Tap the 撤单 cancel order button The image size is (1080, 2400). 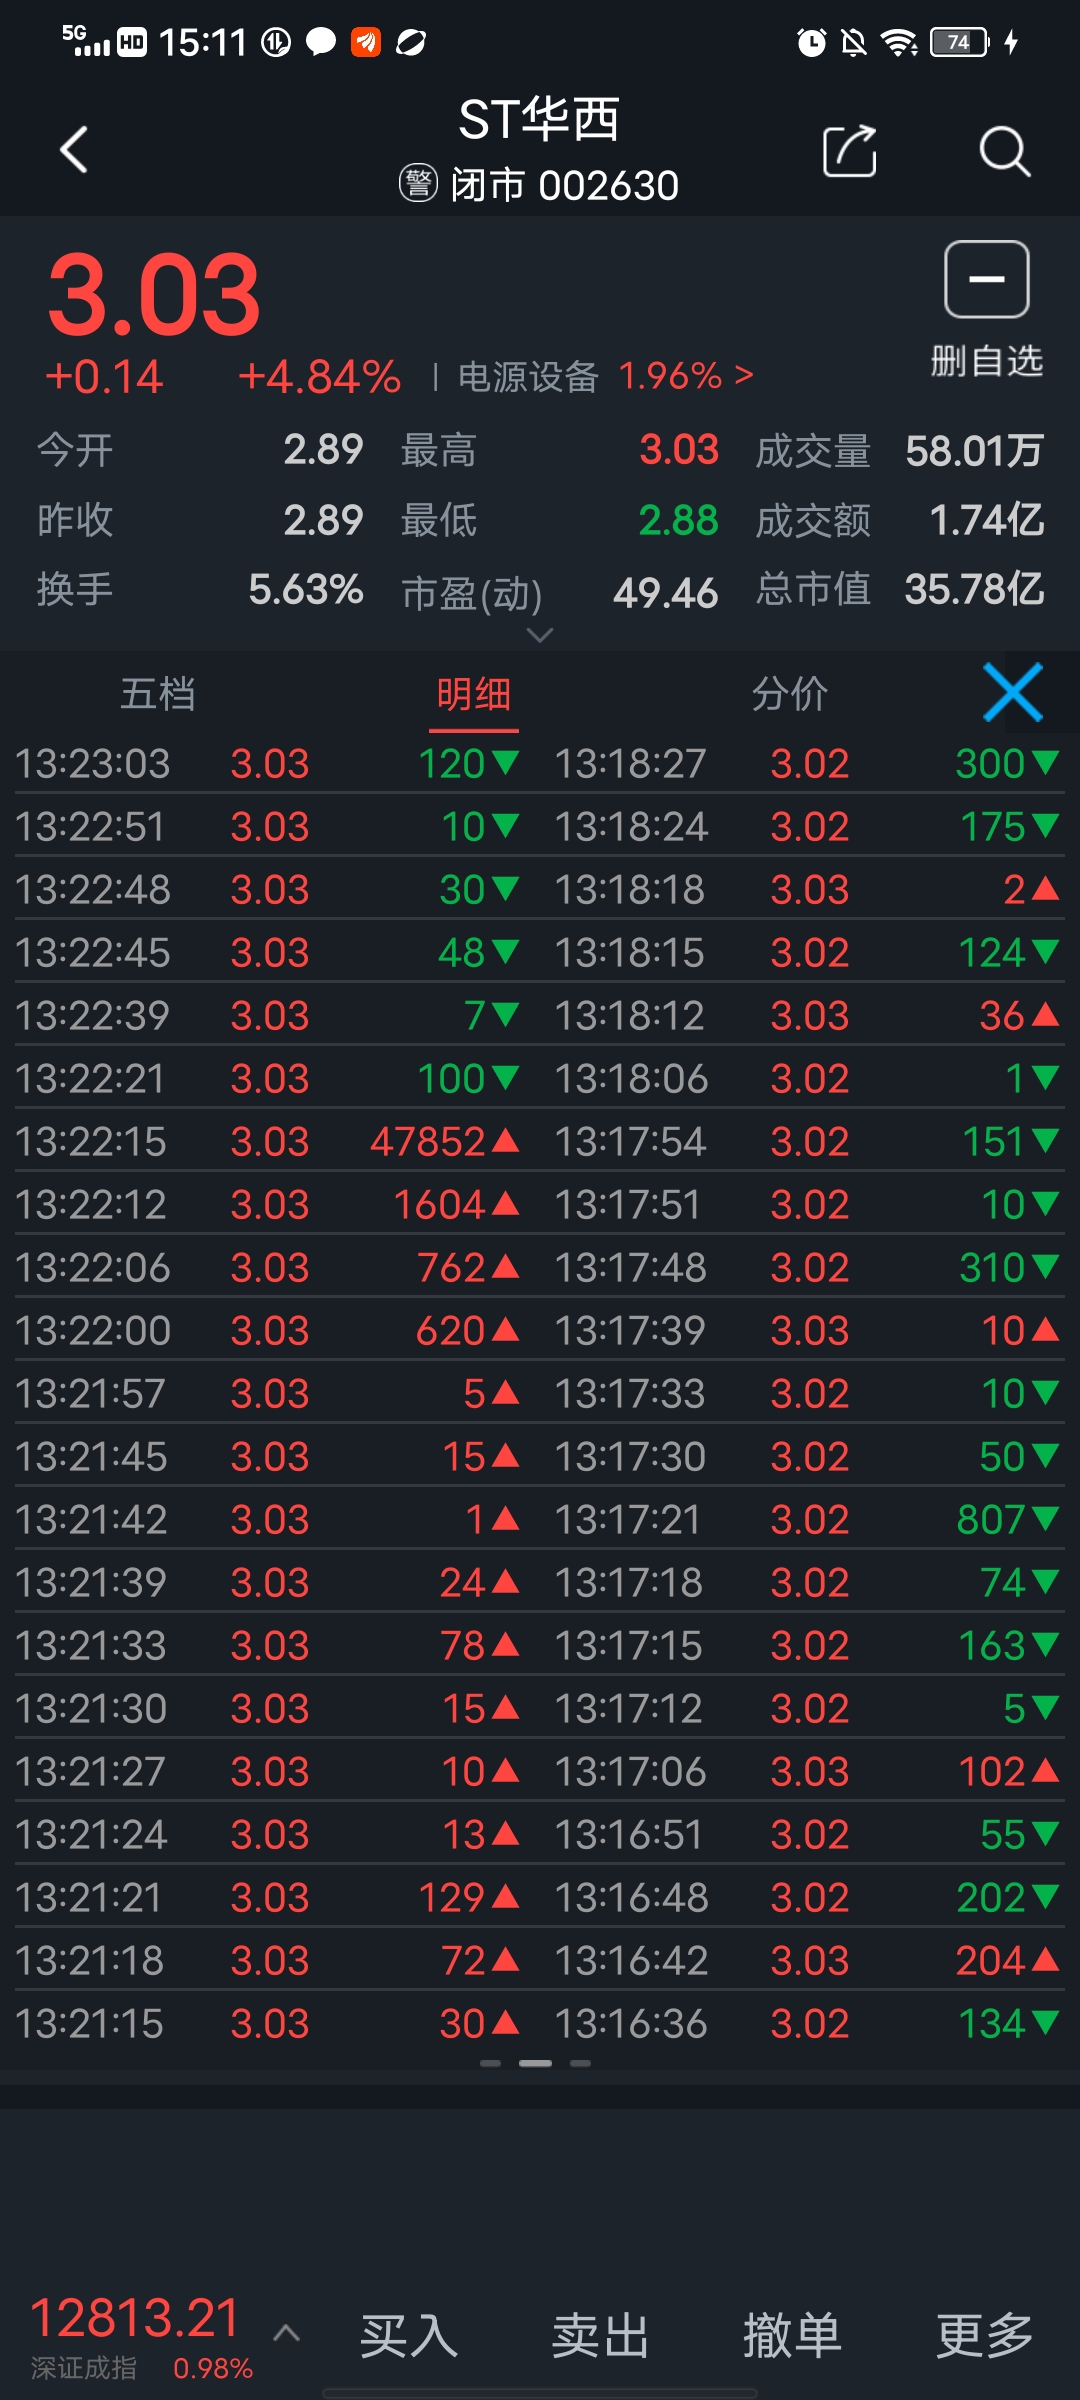click(792, 2336)
